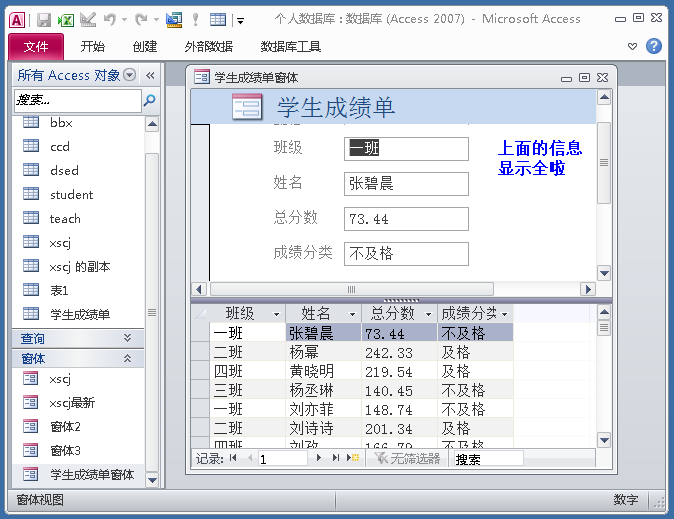Image resolution: width=674 pixels, height=519 pixels.
Task: Click the name cell 刘亦菲
Action: [x=324, y=409]
